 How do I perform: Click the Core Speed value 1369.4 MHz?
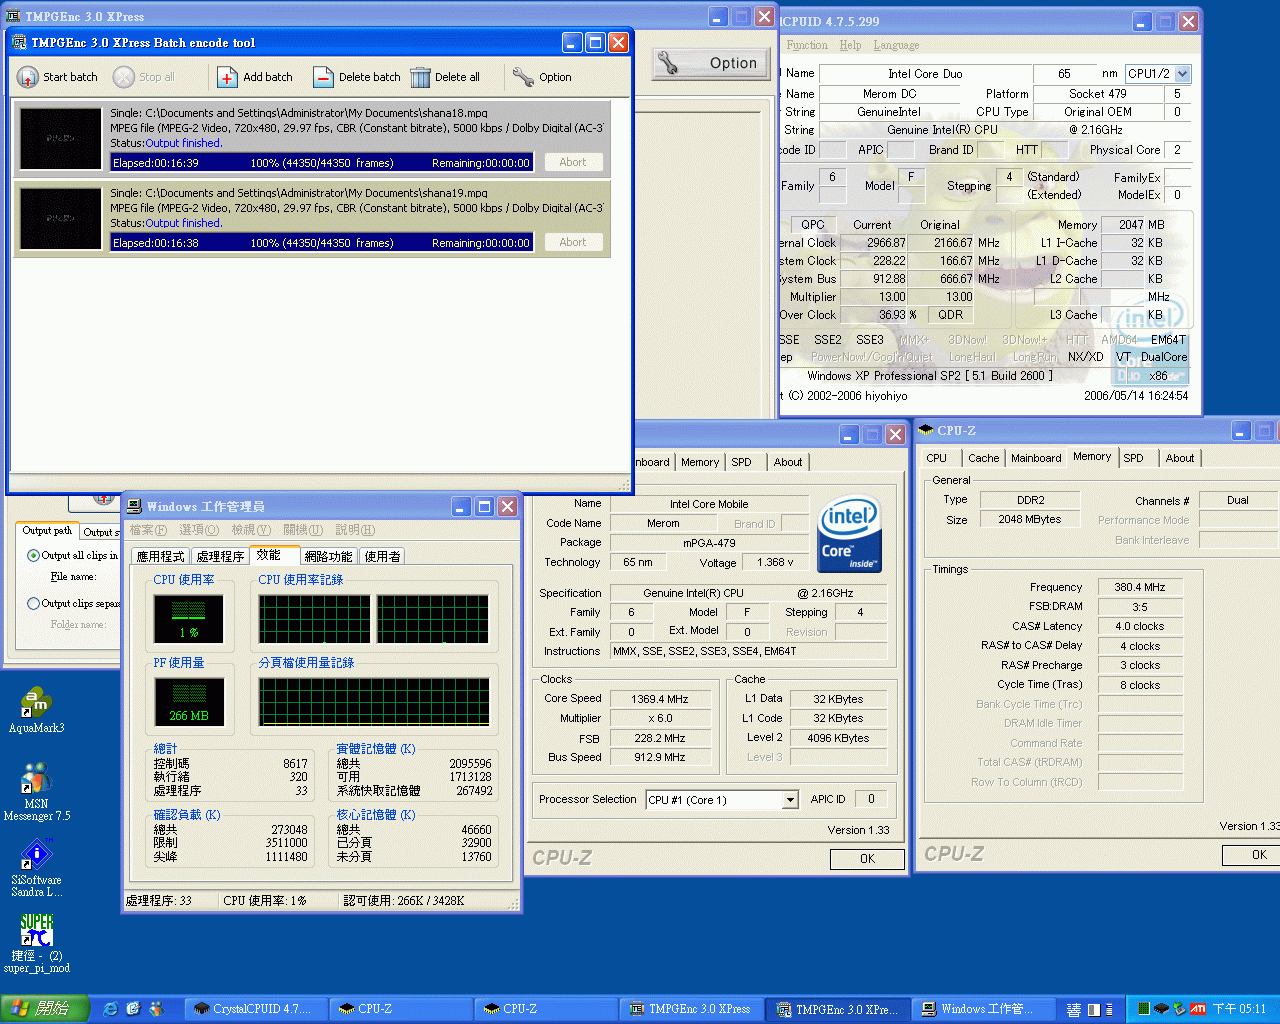[x=659, y=699]
